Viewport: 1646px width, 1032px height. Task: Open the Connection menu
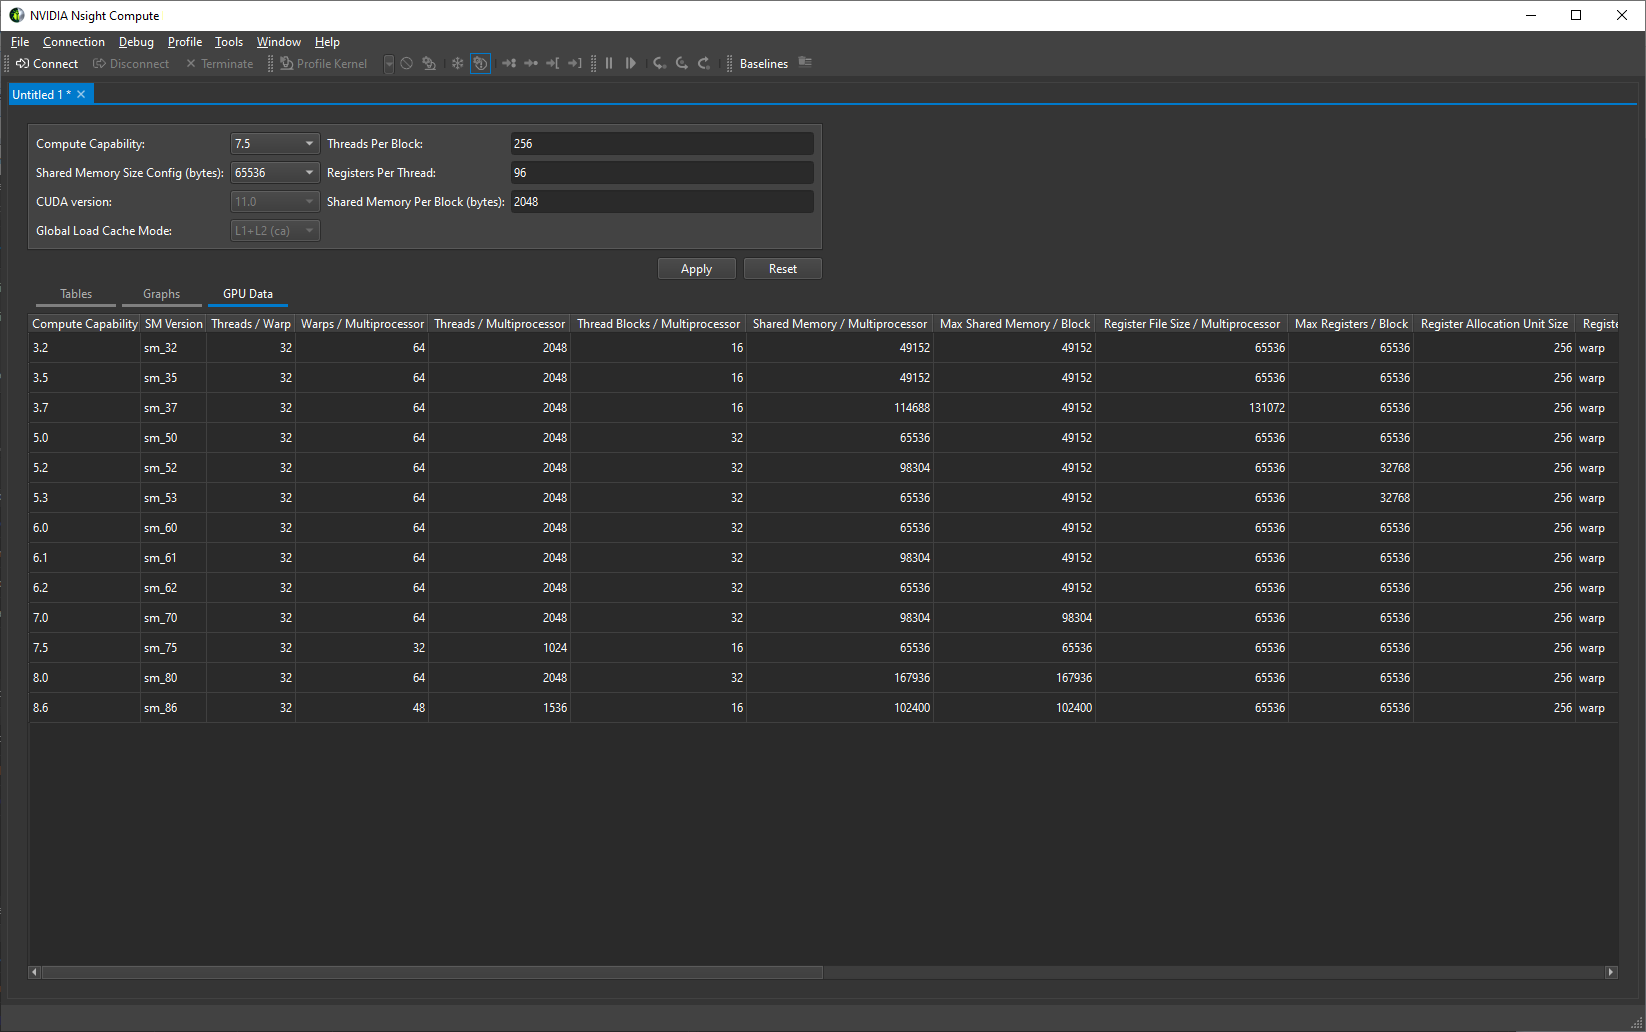[74, 42]
